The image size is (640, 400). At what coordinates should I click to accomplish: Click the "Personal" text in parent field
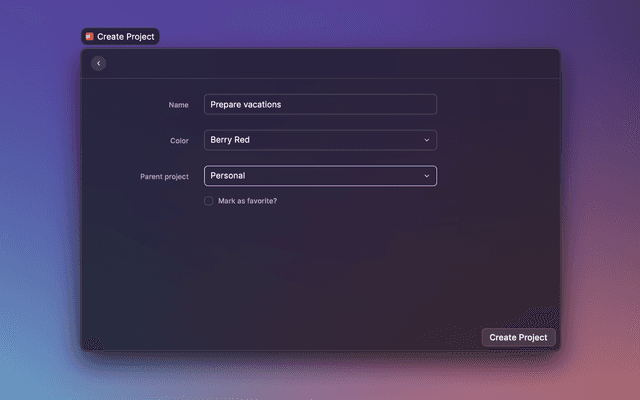pos(228,176)
